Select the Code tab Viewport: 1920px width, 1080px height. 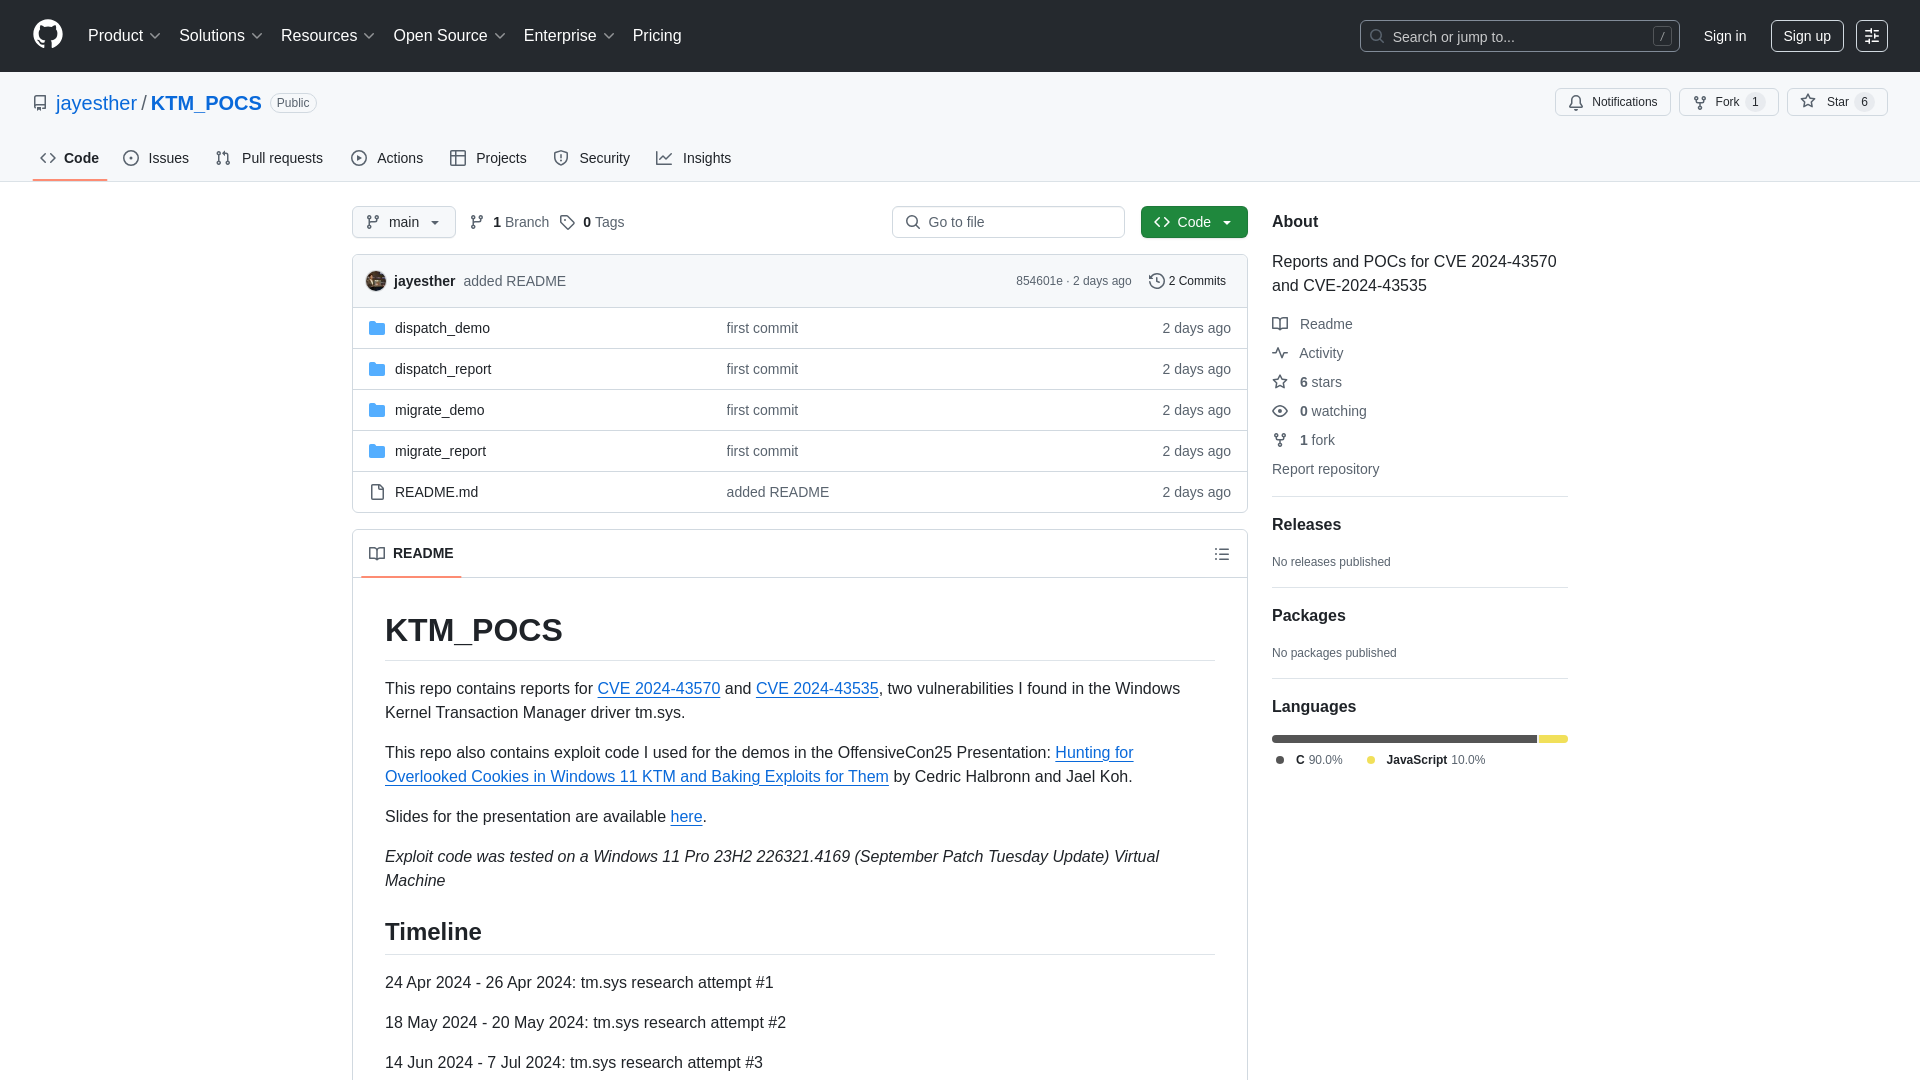70,158
